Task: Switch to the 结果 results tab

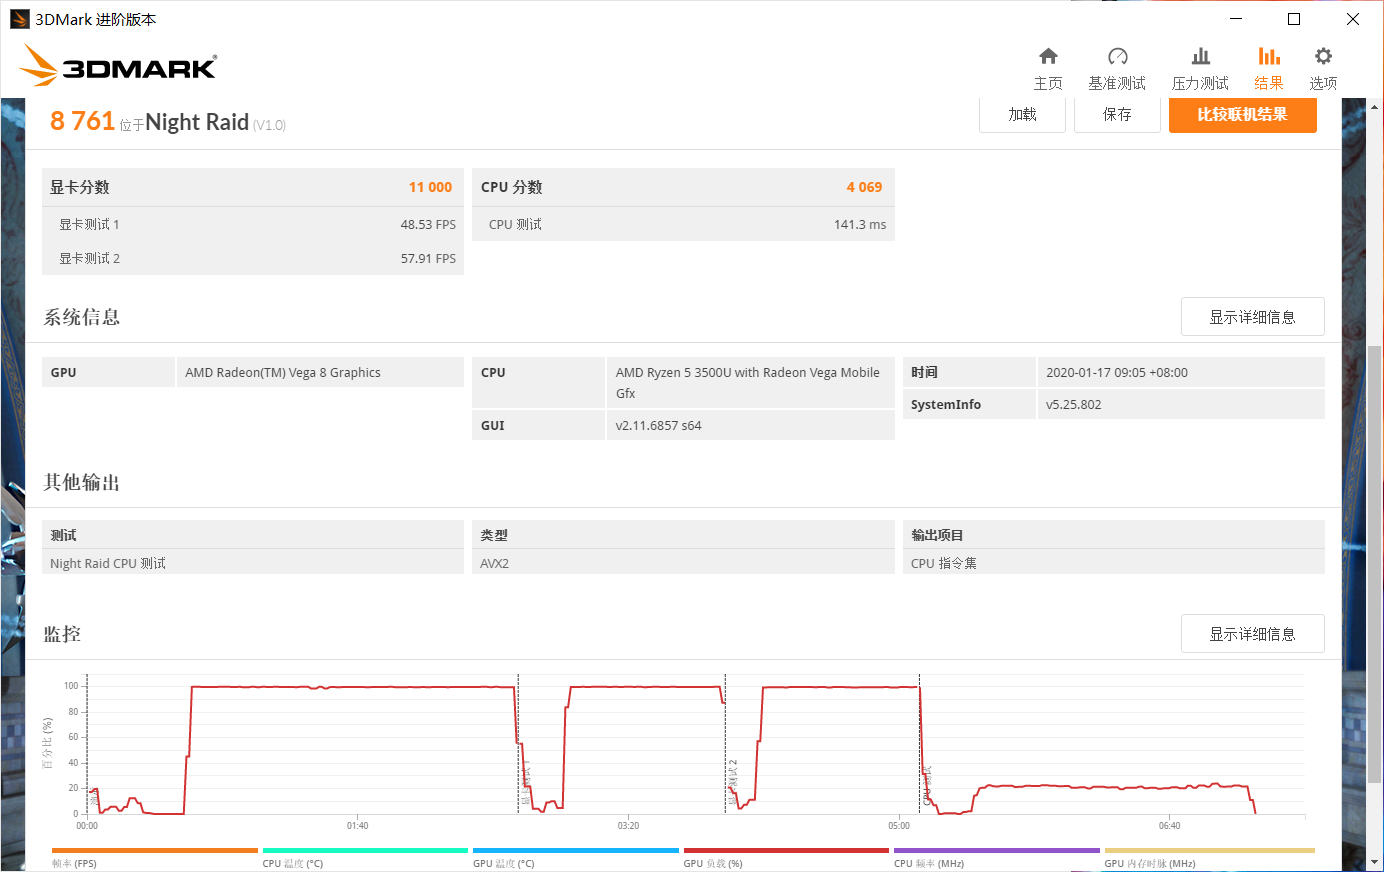Action: pos(1269,68)
